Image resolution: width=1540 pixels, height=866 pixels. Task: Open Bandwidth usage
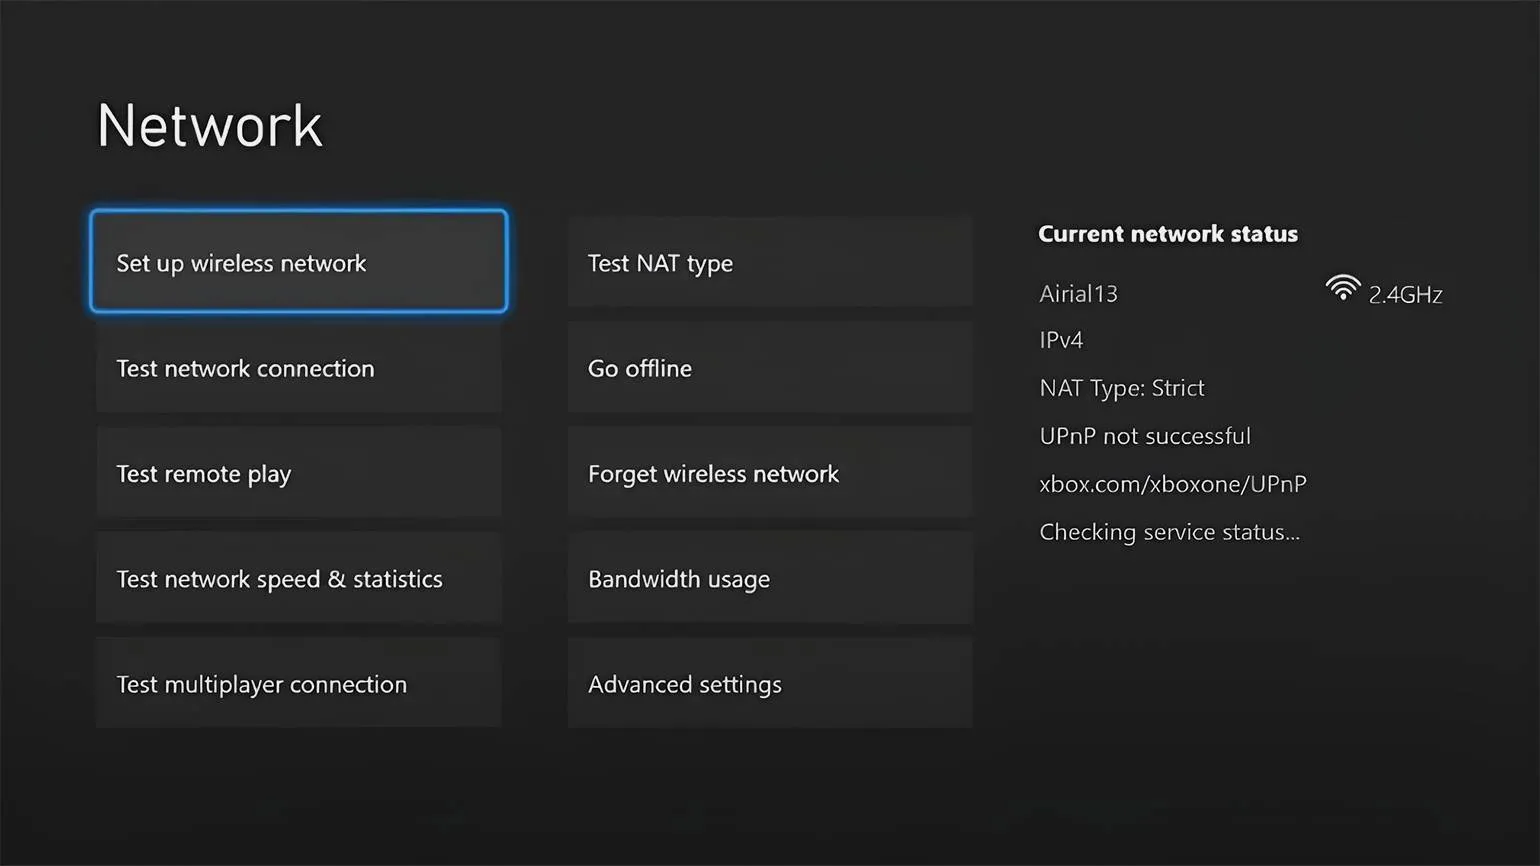(769, 579)
